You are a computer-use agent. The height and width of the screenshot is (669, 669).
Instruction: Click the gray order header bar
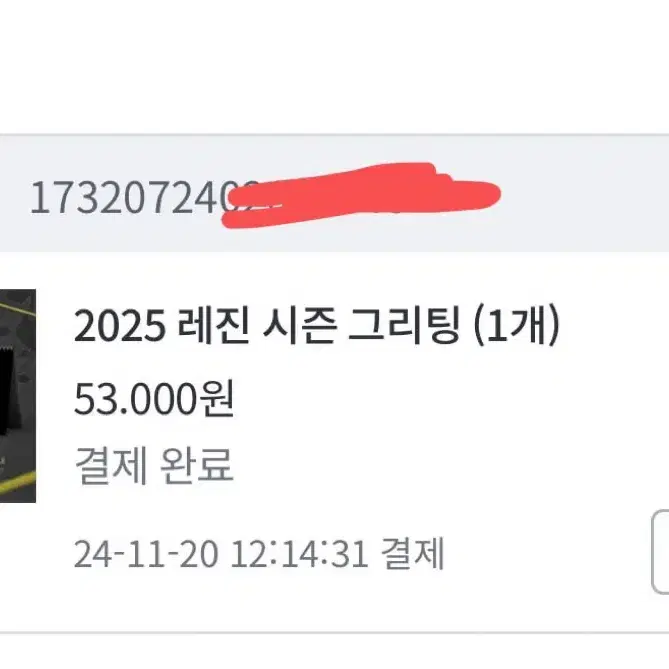pyautogui.click(x=334, y=193)
